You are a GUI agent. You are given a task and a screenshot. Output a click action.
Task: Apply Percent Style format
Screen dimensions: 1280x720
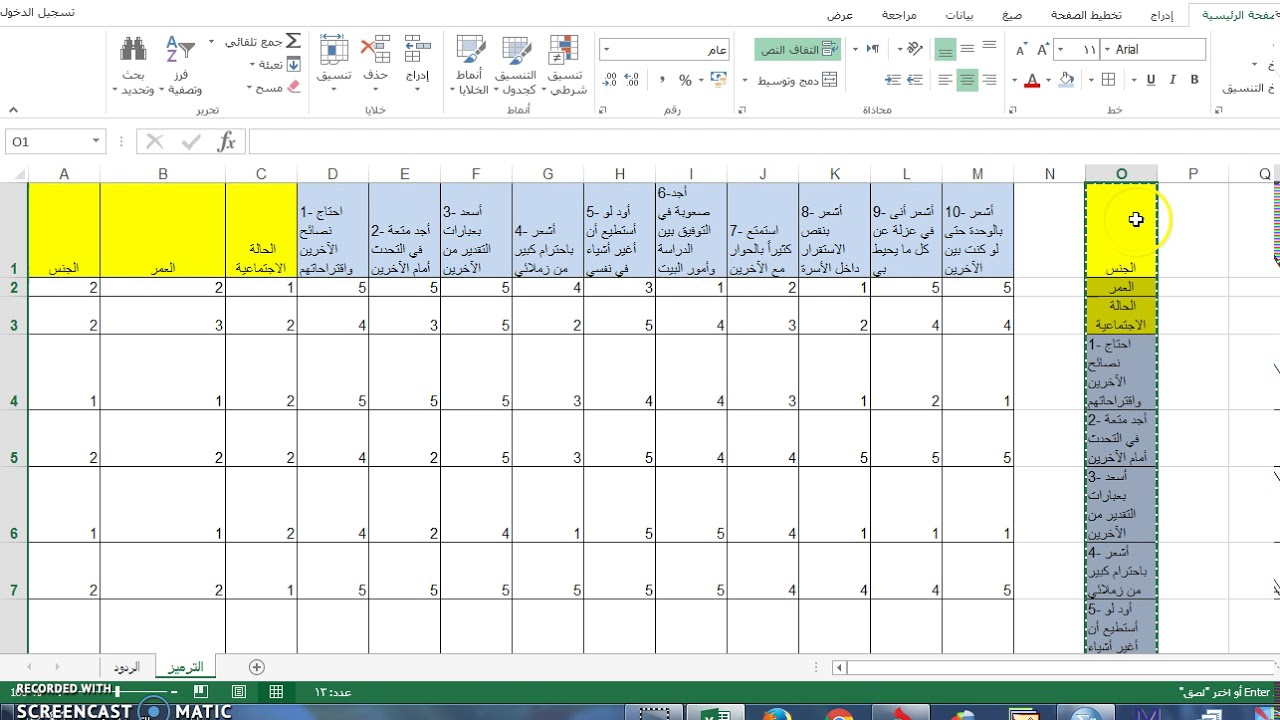coord(685,80)
